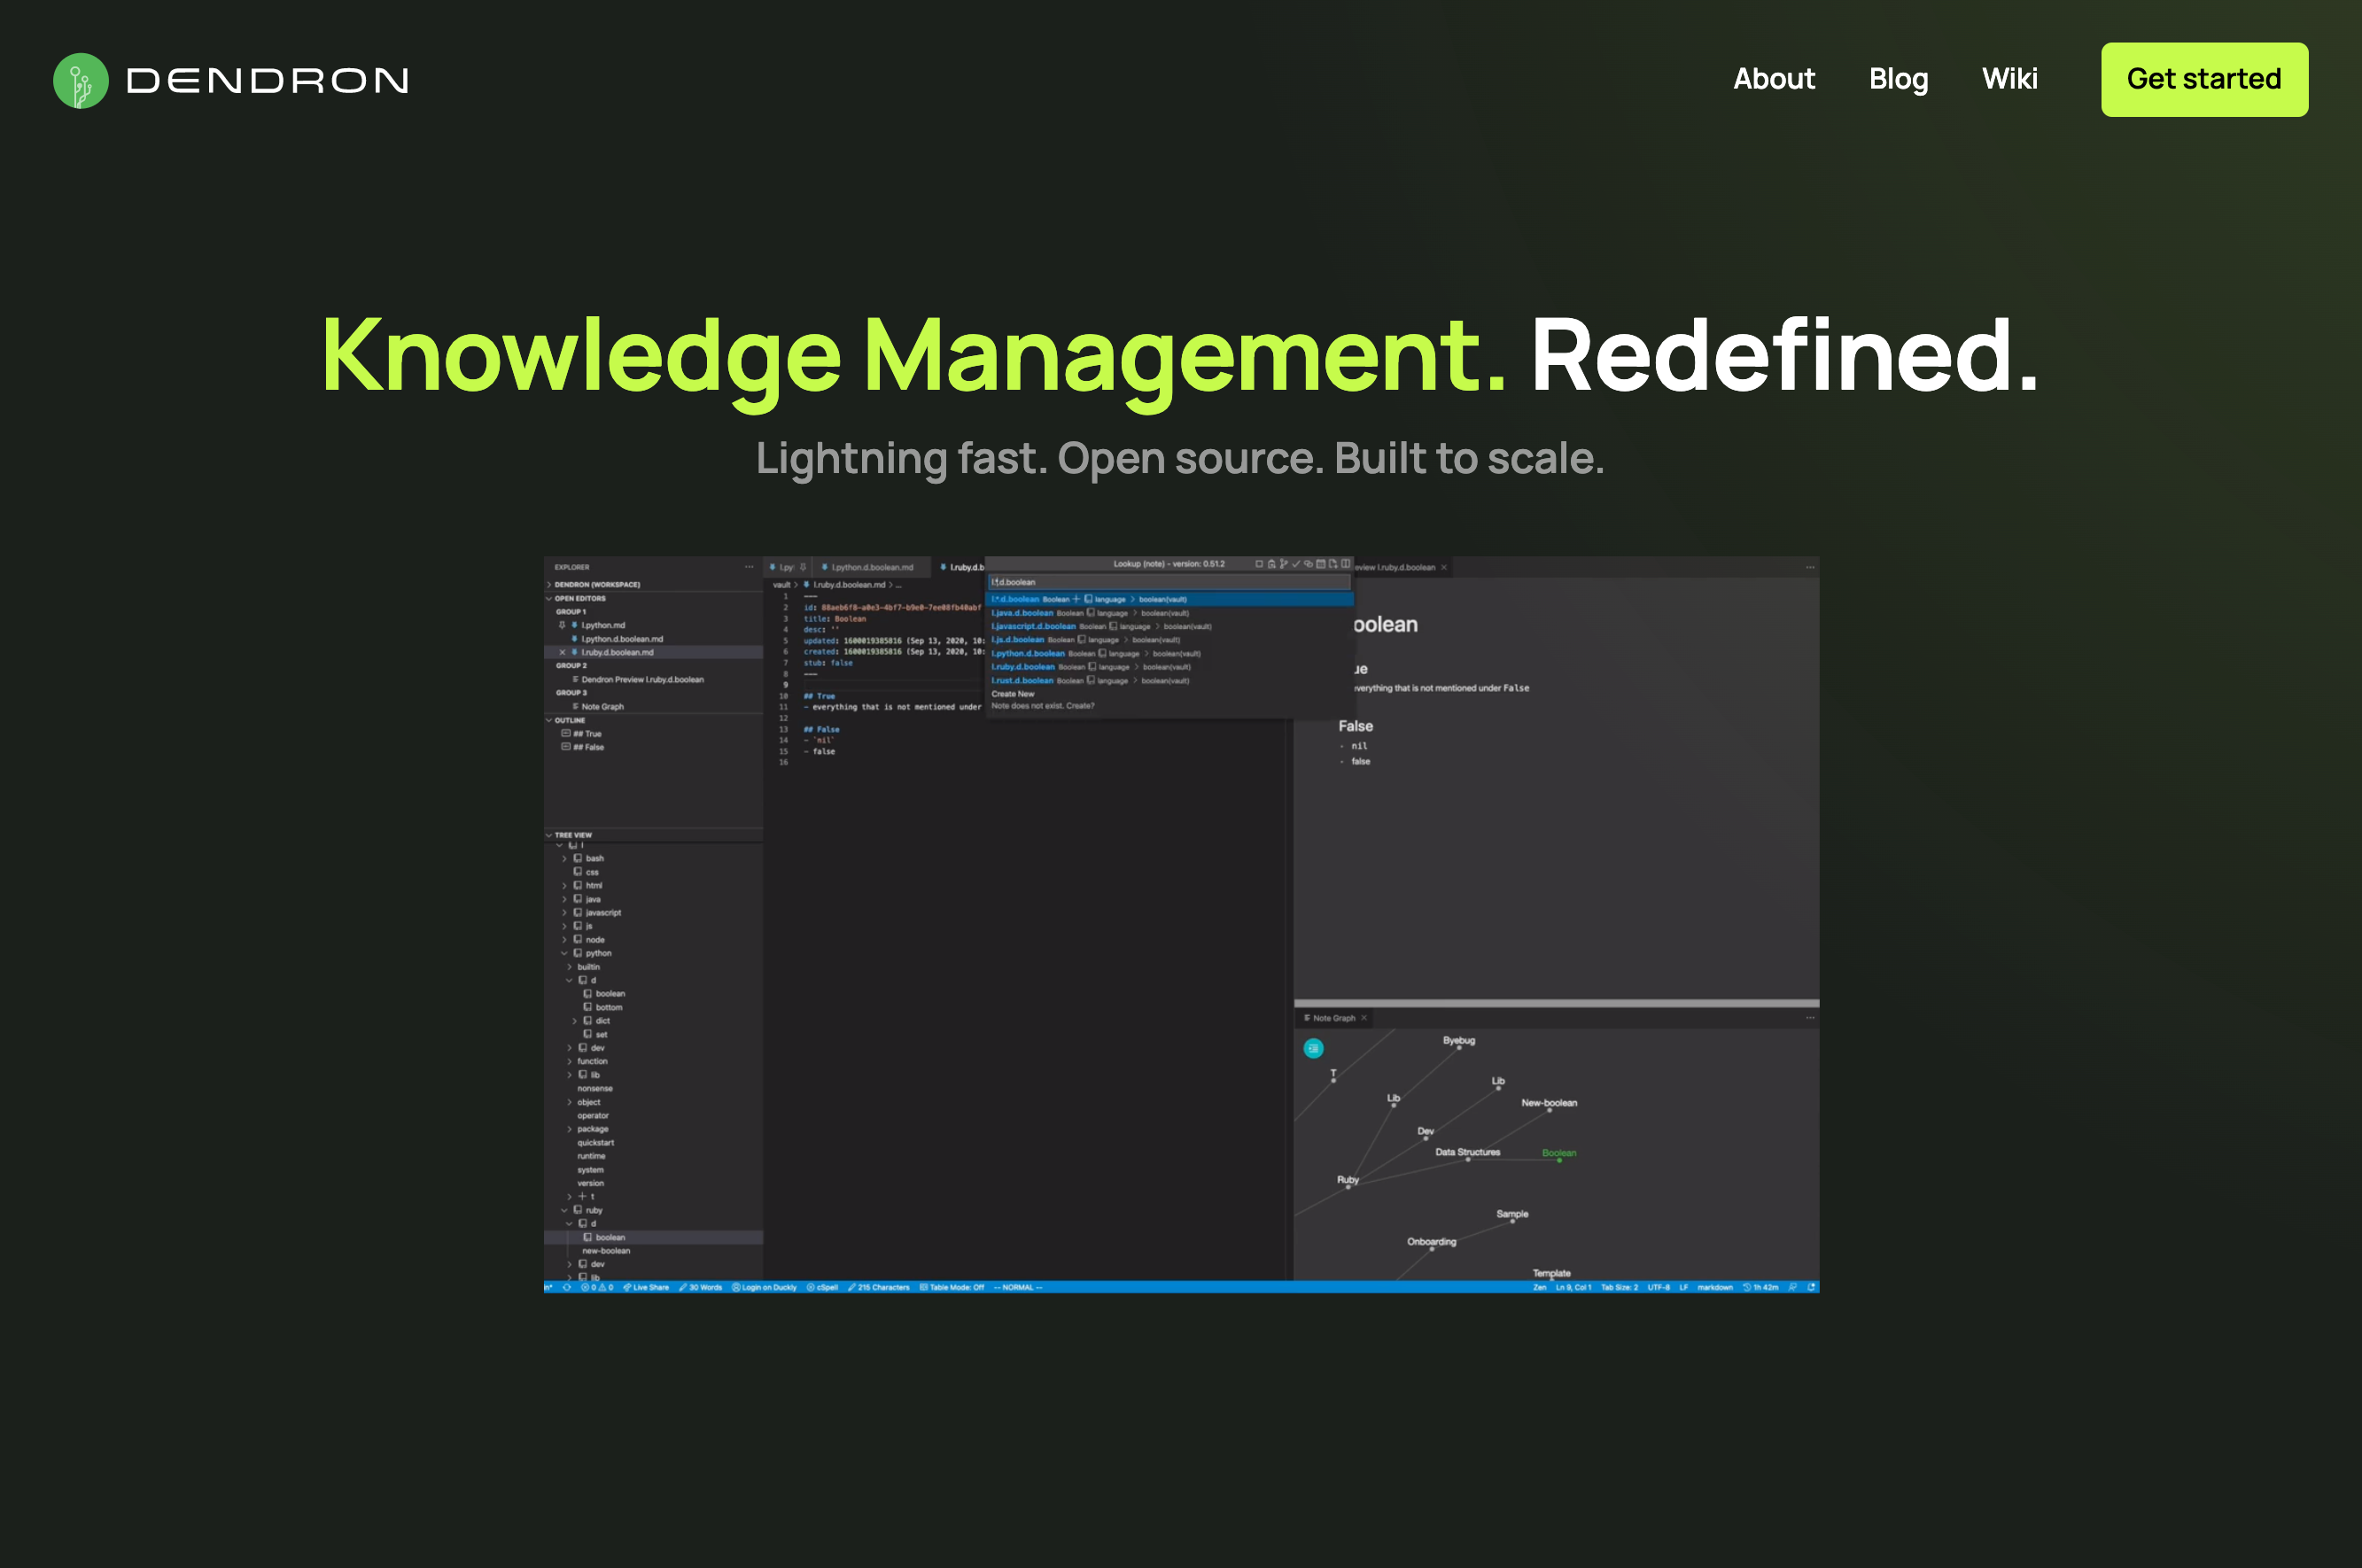Click the cSpell status bar indicator

pos(822,1287)
